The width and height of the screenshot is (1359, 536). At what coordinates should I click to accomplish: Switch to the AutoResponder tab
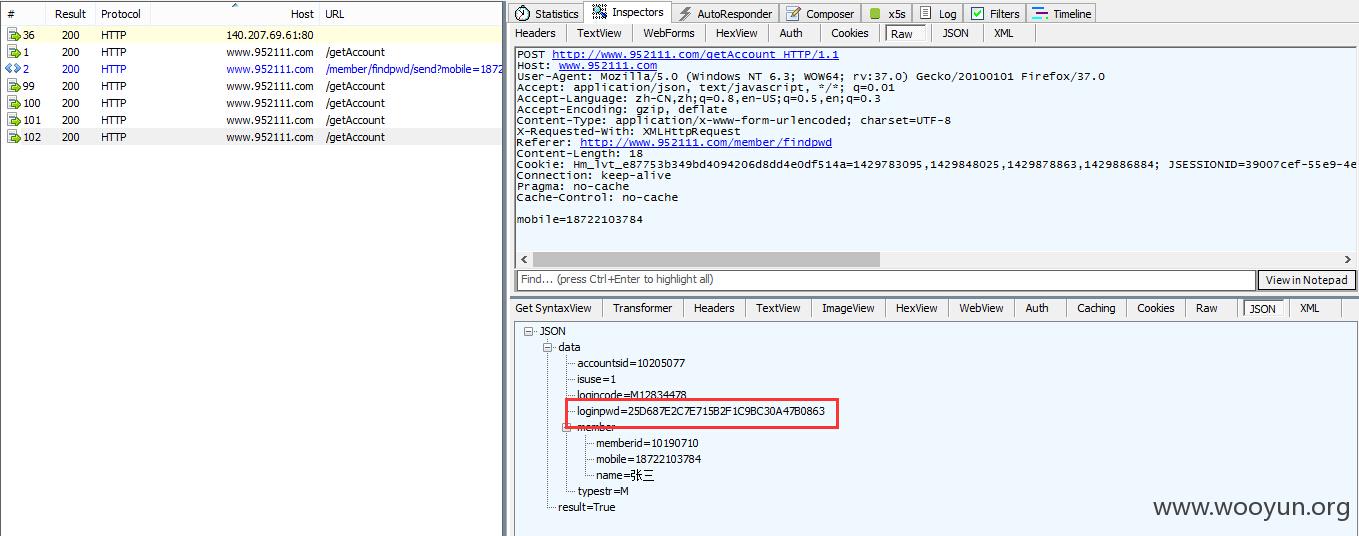point(725,14)
